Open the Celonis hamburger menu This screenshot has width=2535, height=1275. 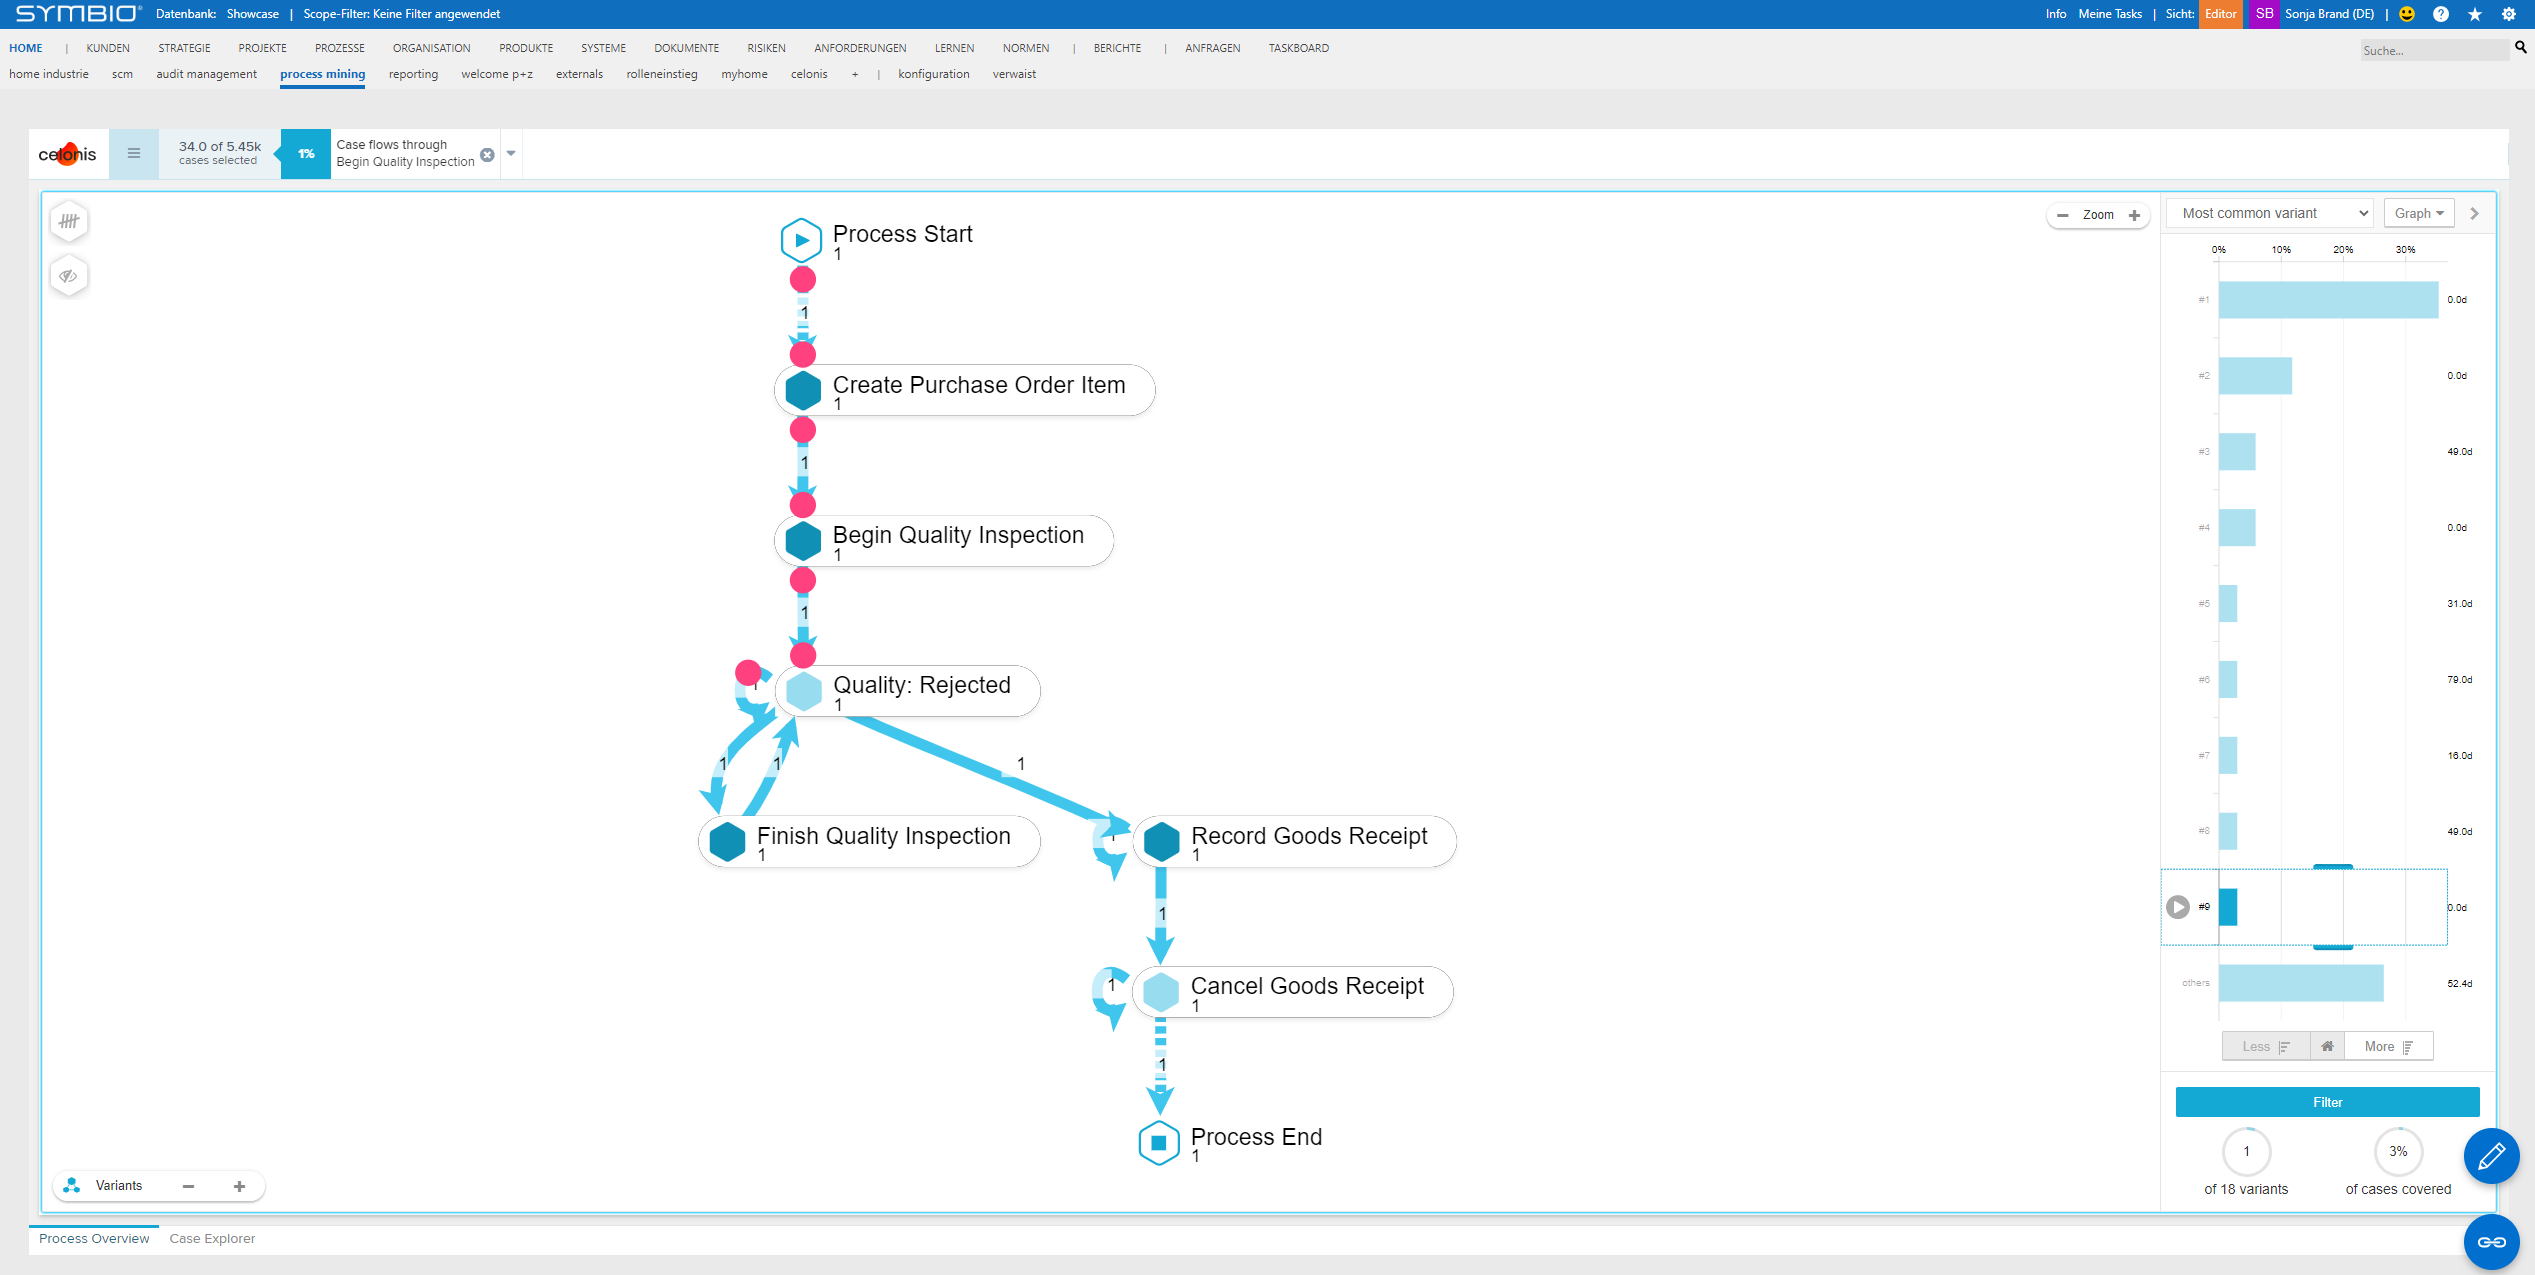(x=134, y=153)
